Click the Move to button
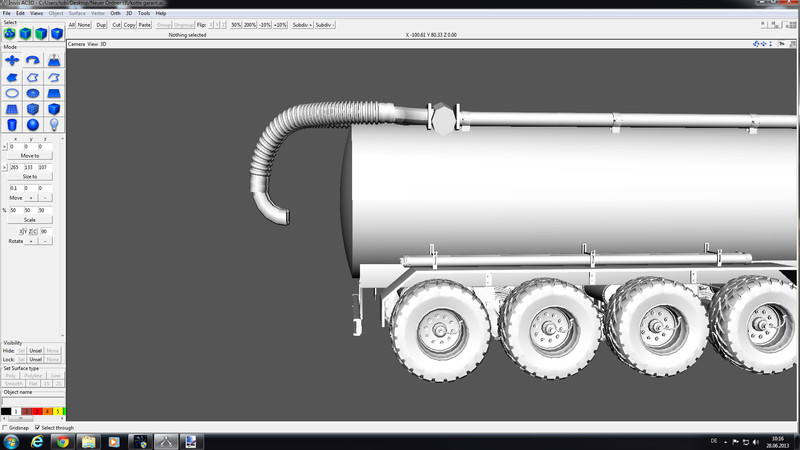Image resolution: width=800 pixels, height=450 pixels. 30,156
